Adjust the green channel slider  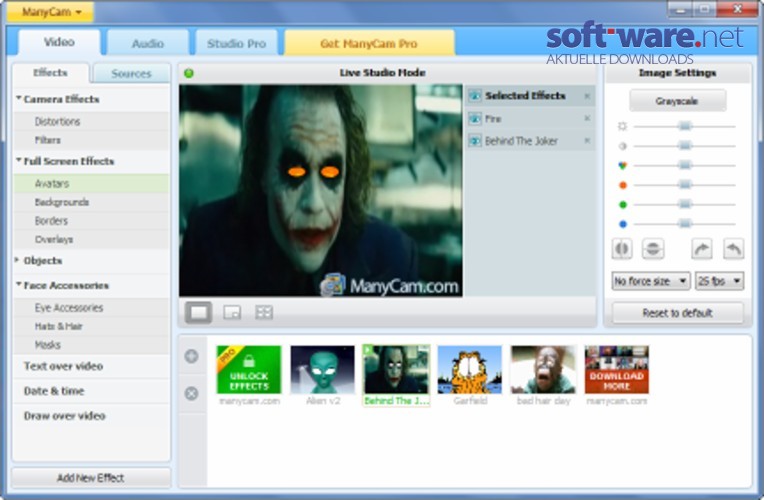pos(685,204)
